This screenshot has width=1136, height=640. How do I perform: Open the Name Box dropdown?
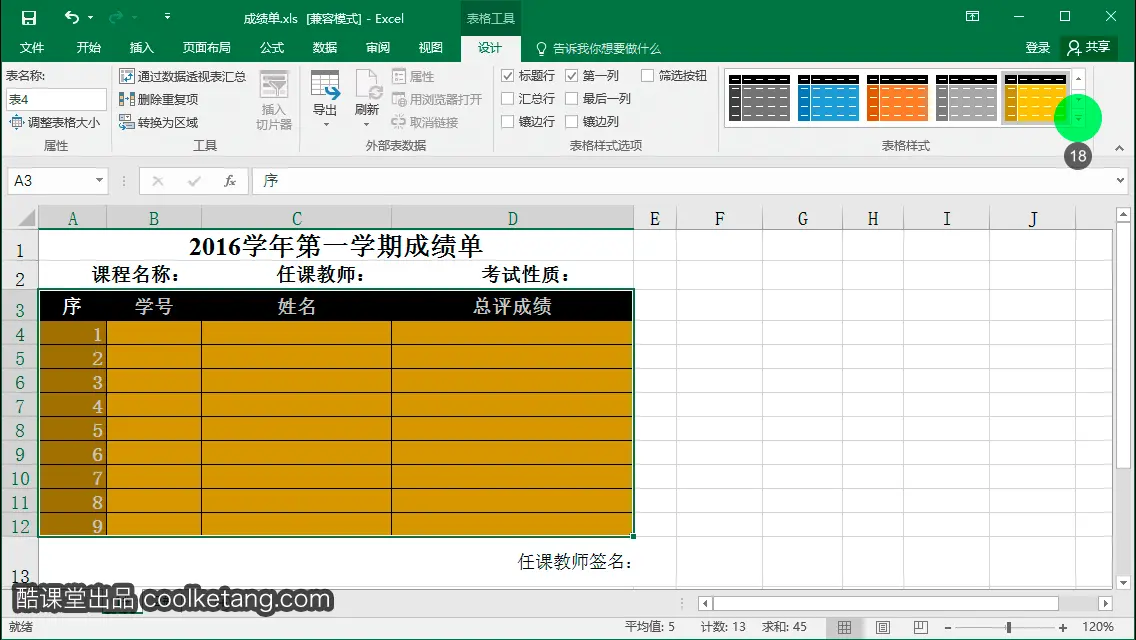tap(99, 180)
